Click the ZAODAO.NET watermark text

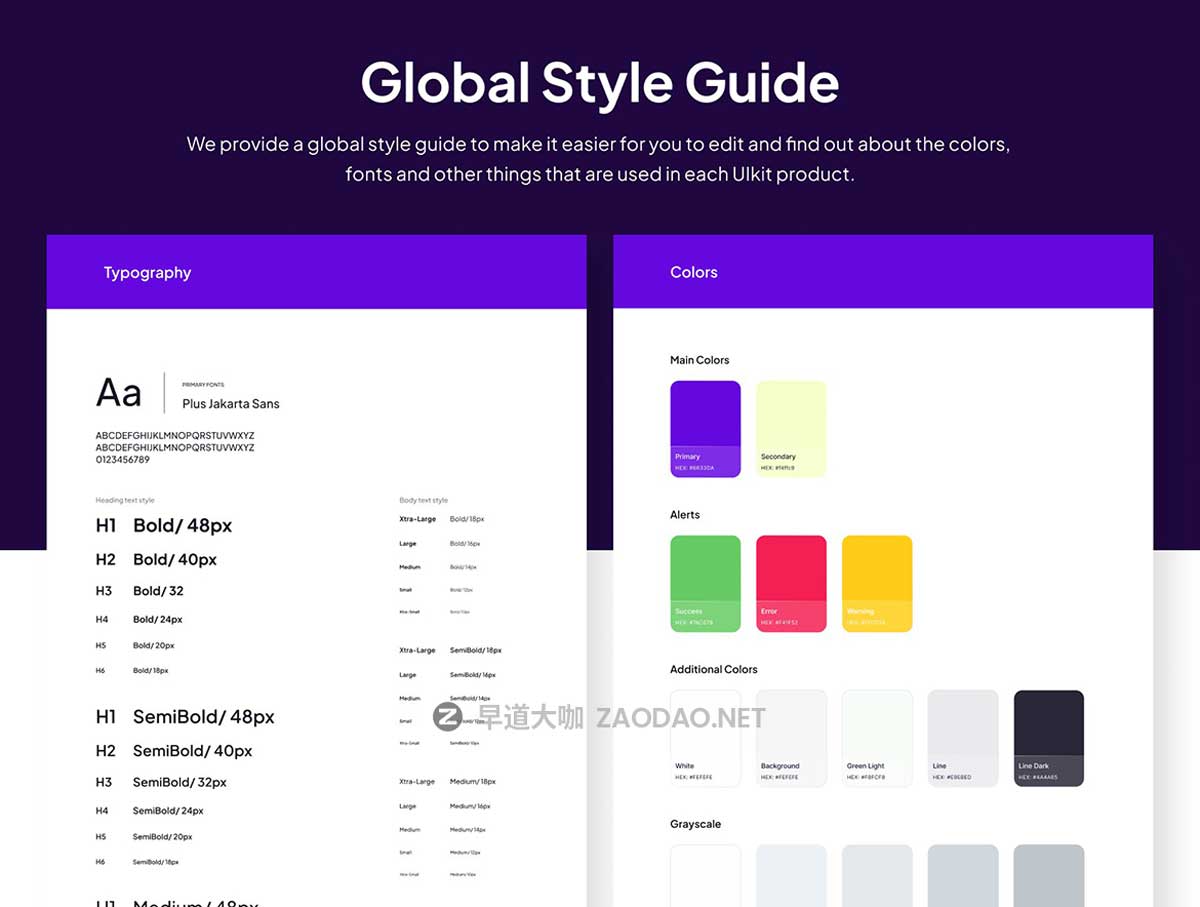[680, 718]
